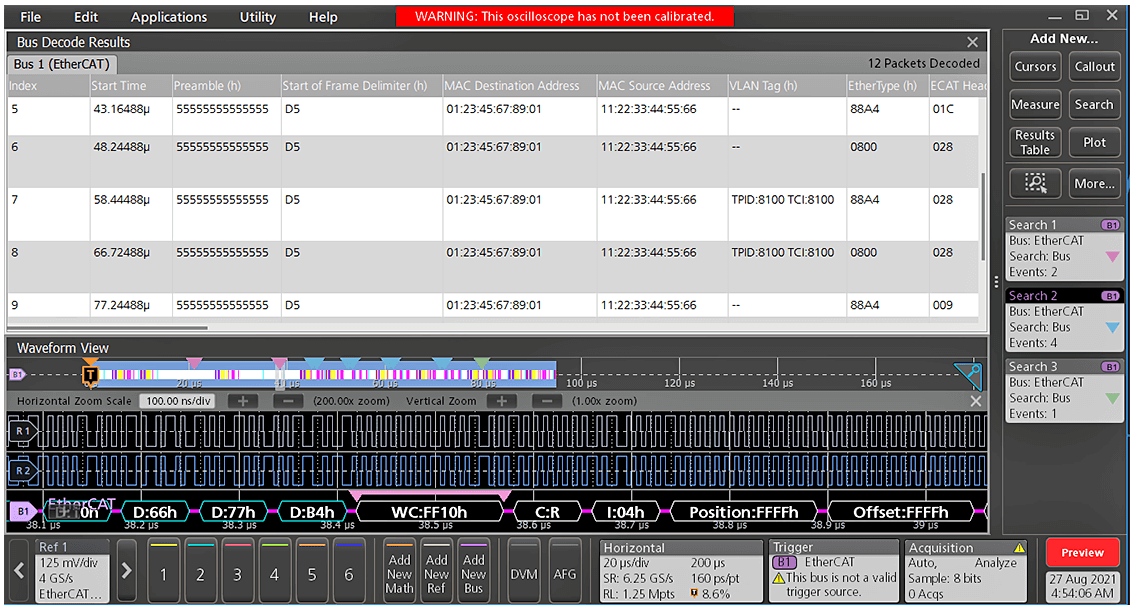Turn on channel 3
1133x609 pixels.
[238, 571]
